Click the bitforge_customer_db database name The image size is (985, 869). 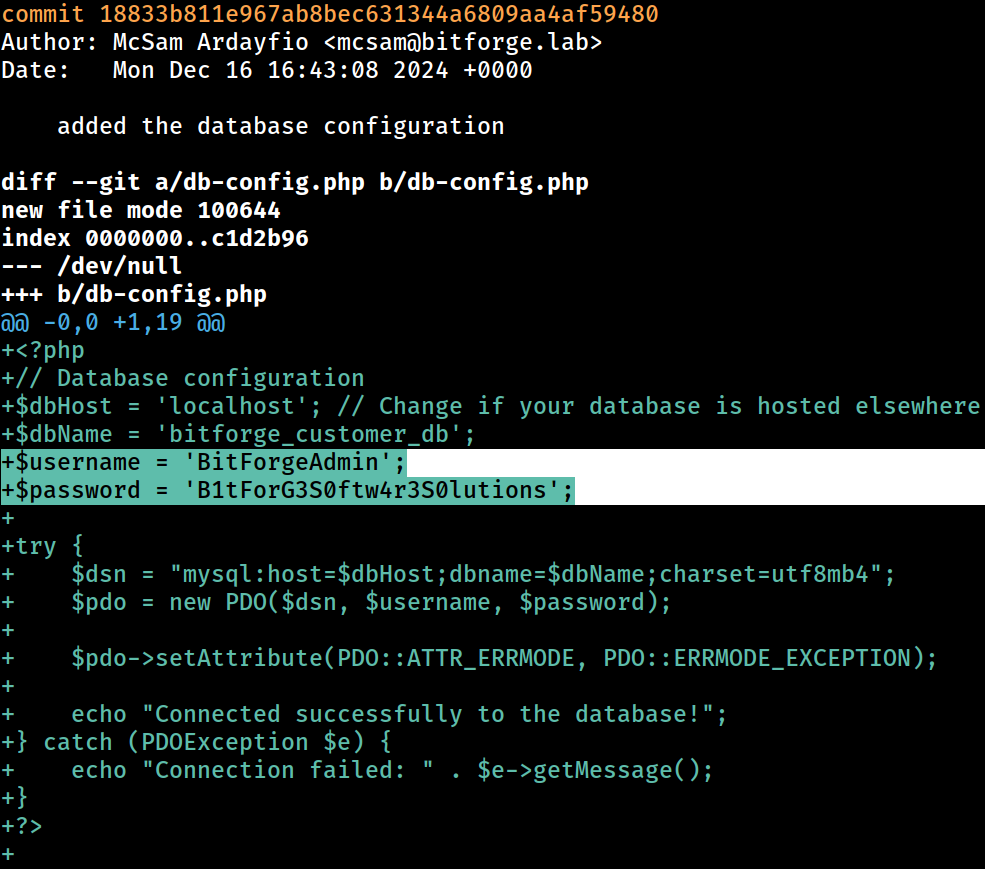coord(308,434)
